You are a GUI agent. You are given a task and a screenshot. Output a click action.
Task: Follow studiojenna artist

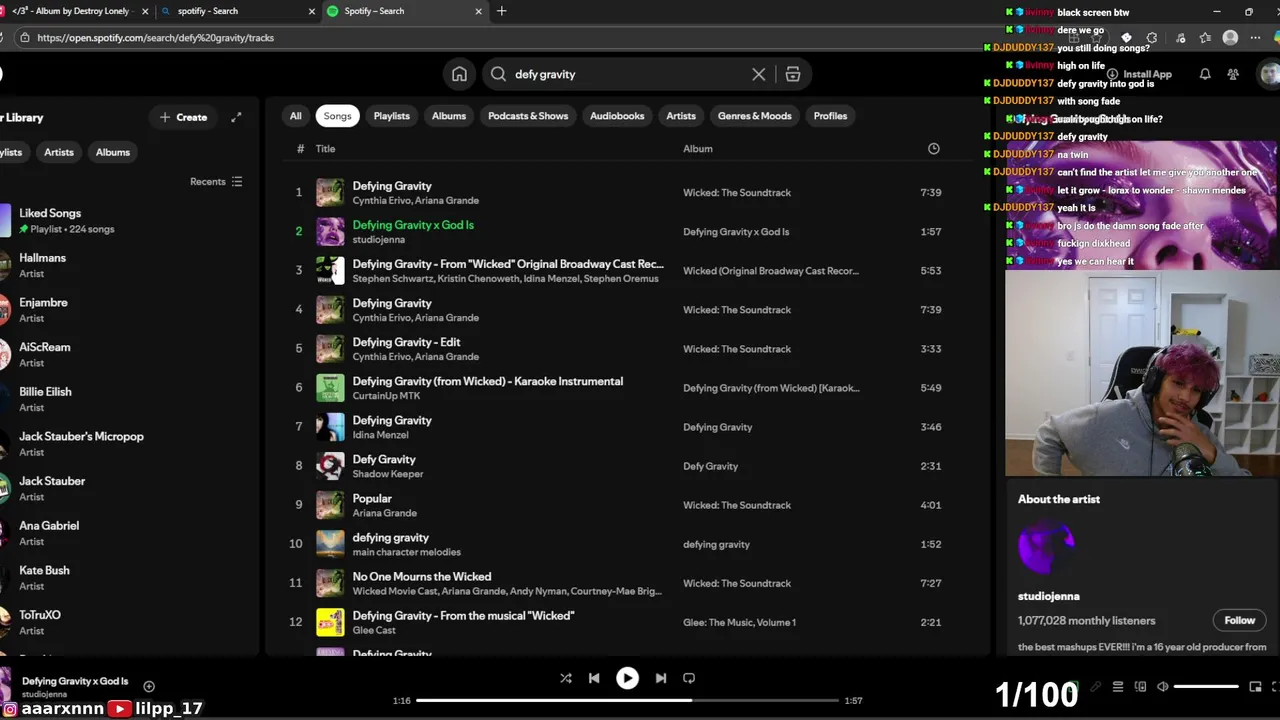point(1239,620)
